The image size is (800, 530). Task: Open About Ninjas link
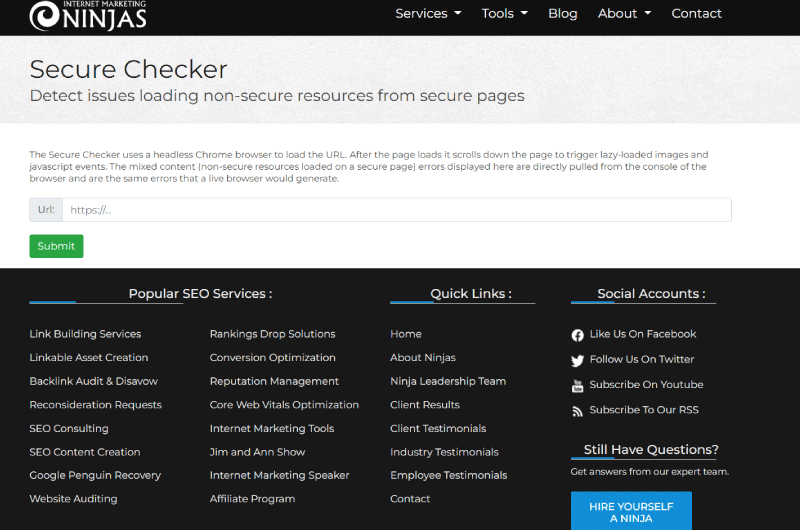click(423, 358)
